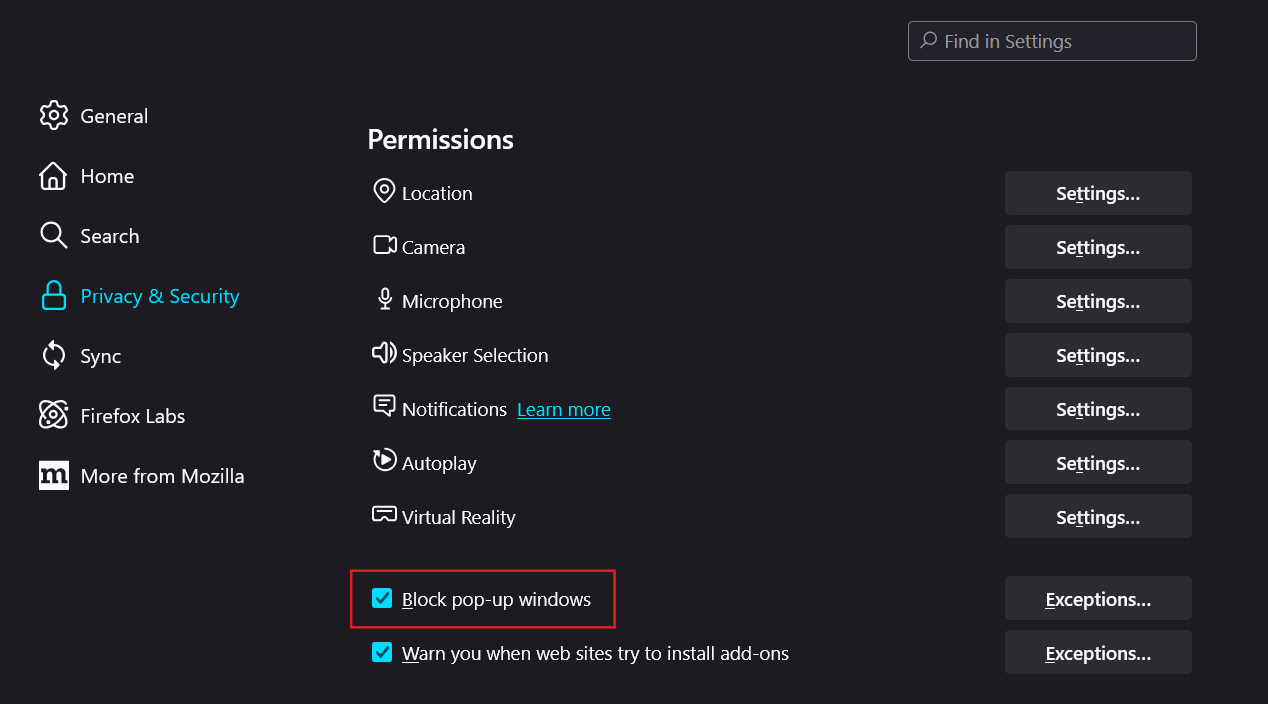
Task: Click the Mozilla 'm' logo icon
Action: pos(53,476)
